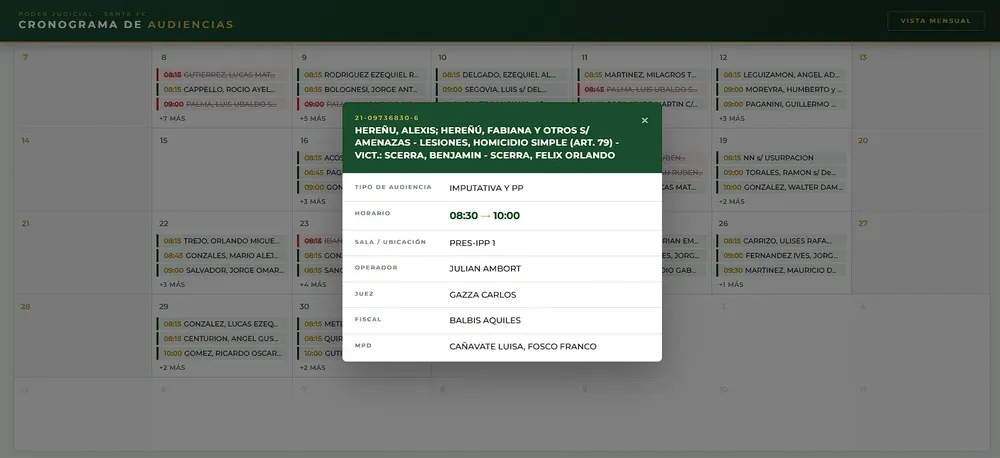Image resolution: width=1000 pixels, height=458 pixels.
Task: Show +2 MÁS on day 30
Action: click(312, 367)
